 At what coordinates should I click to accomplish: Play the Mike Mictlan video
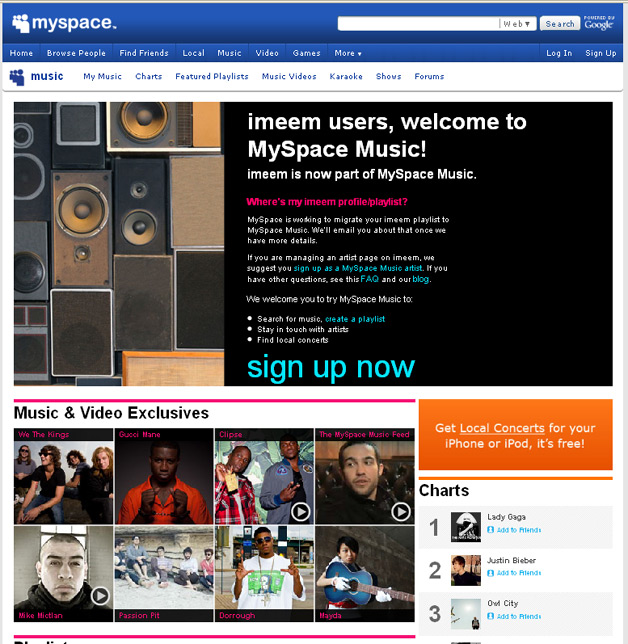click(x=100, y=595)
